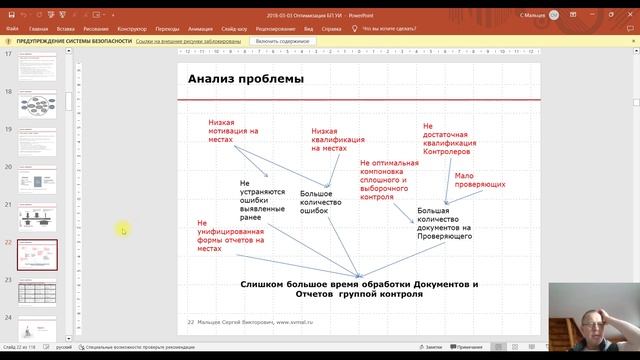Open the comments speech bubble icon in ribbon corner
Image resolution: width=640 pixels, height=360 pixels.
click(630, 29)
